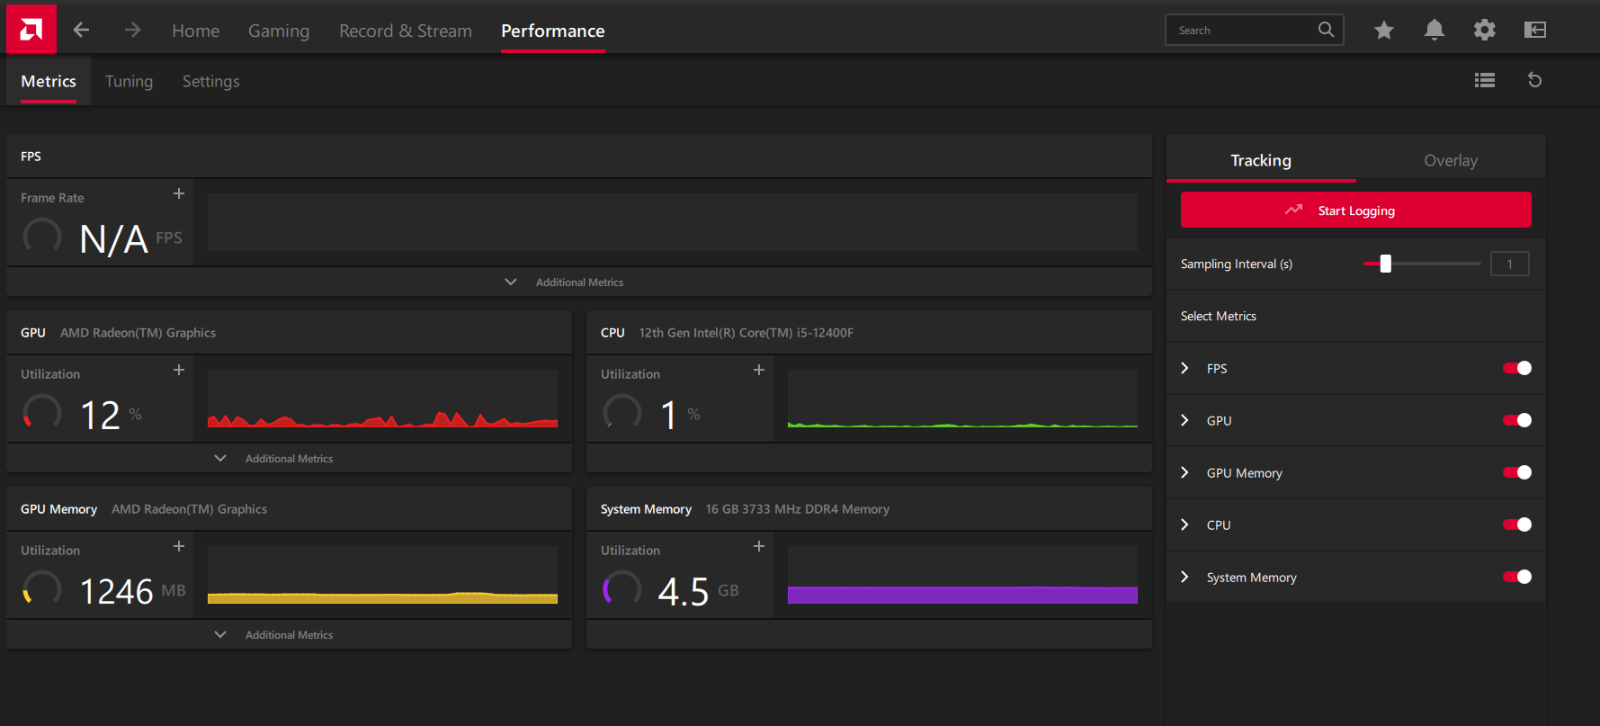Click the Sampling Interval slider handle
This screenshot has width=1600, height=726.
(x=1385, y=264)
